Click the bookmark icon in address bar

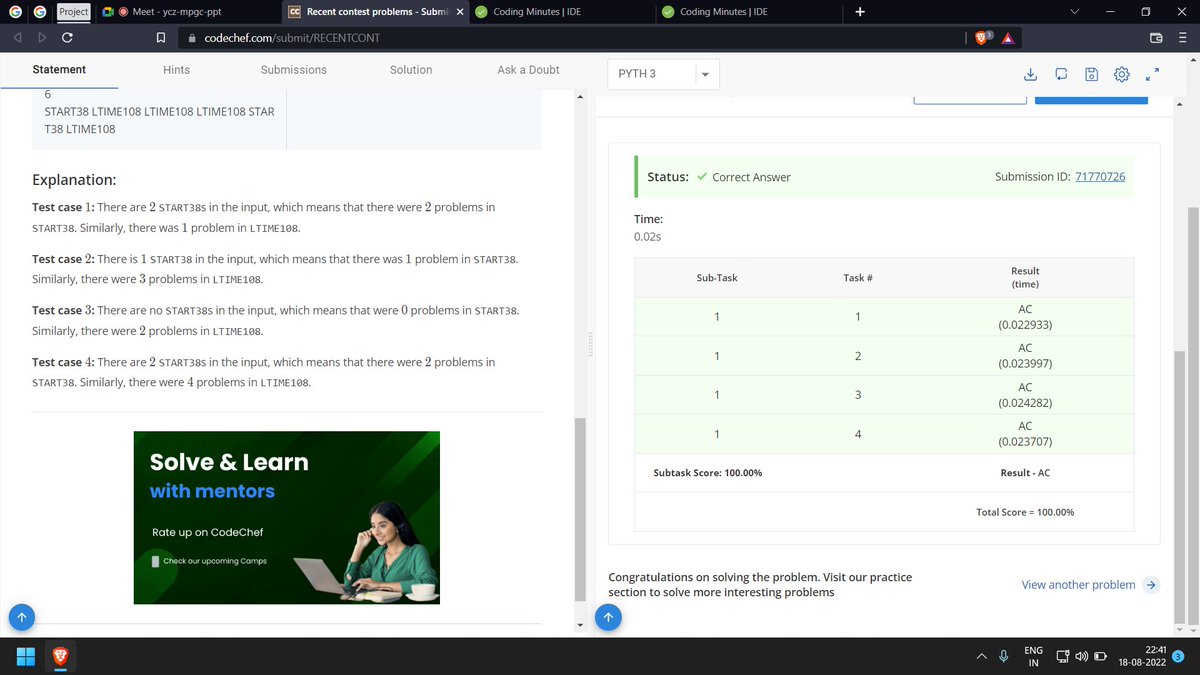click(160, 38)
